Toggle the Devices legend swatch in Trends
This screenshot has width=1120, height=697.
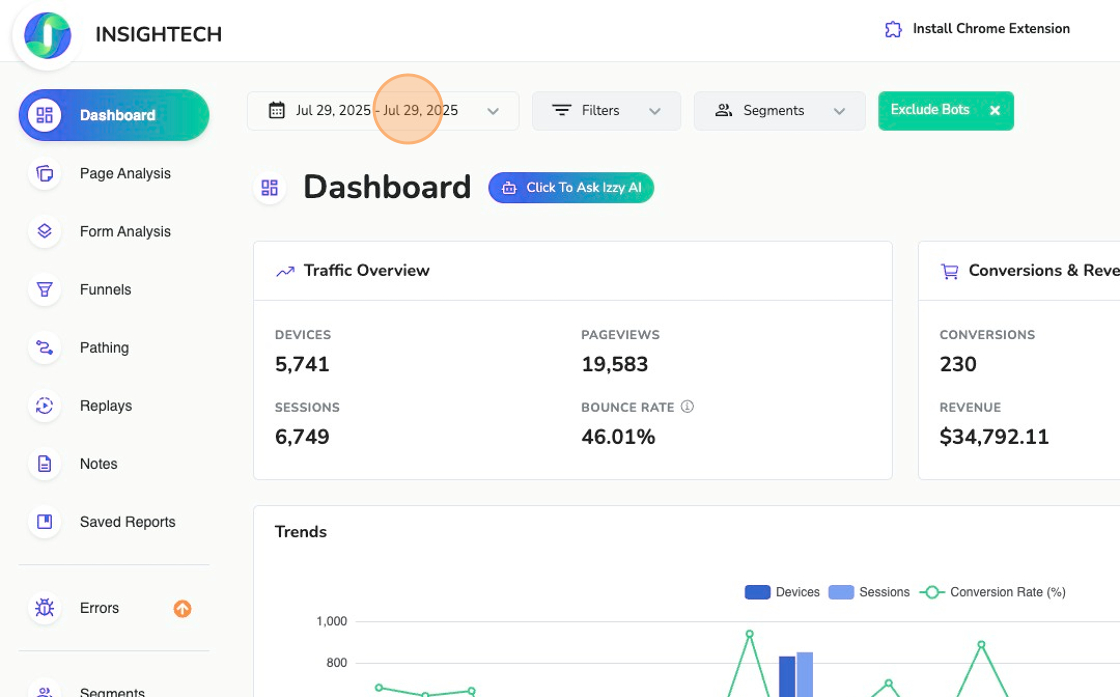pyautogui.click(x=757, y=592)
